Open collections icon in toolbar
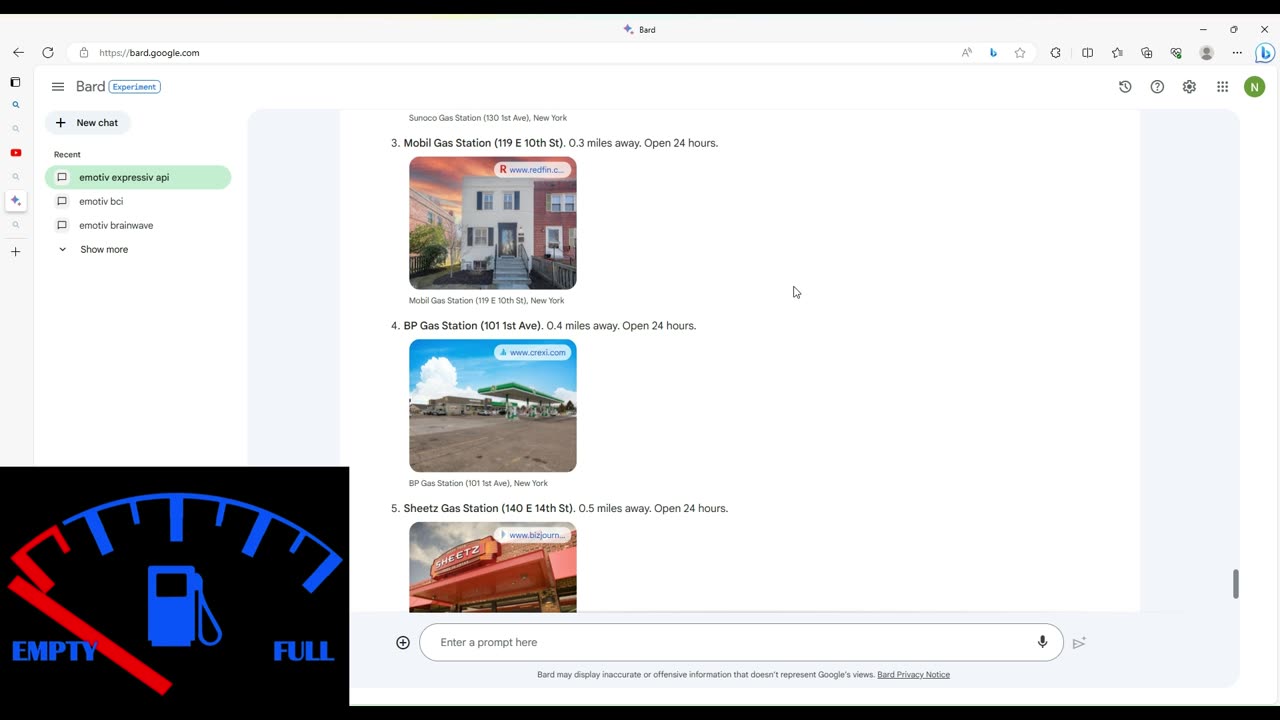This screenshot has width=1280, height=720. click(1146, 52)
